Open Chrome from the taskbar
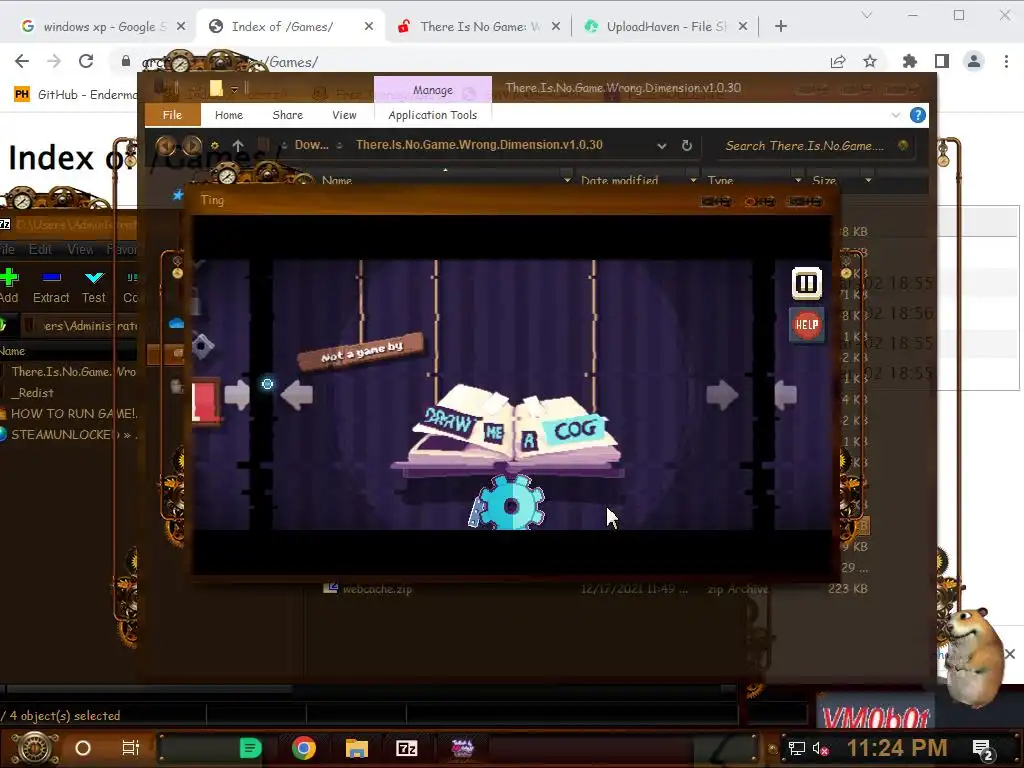 [304, 748]
